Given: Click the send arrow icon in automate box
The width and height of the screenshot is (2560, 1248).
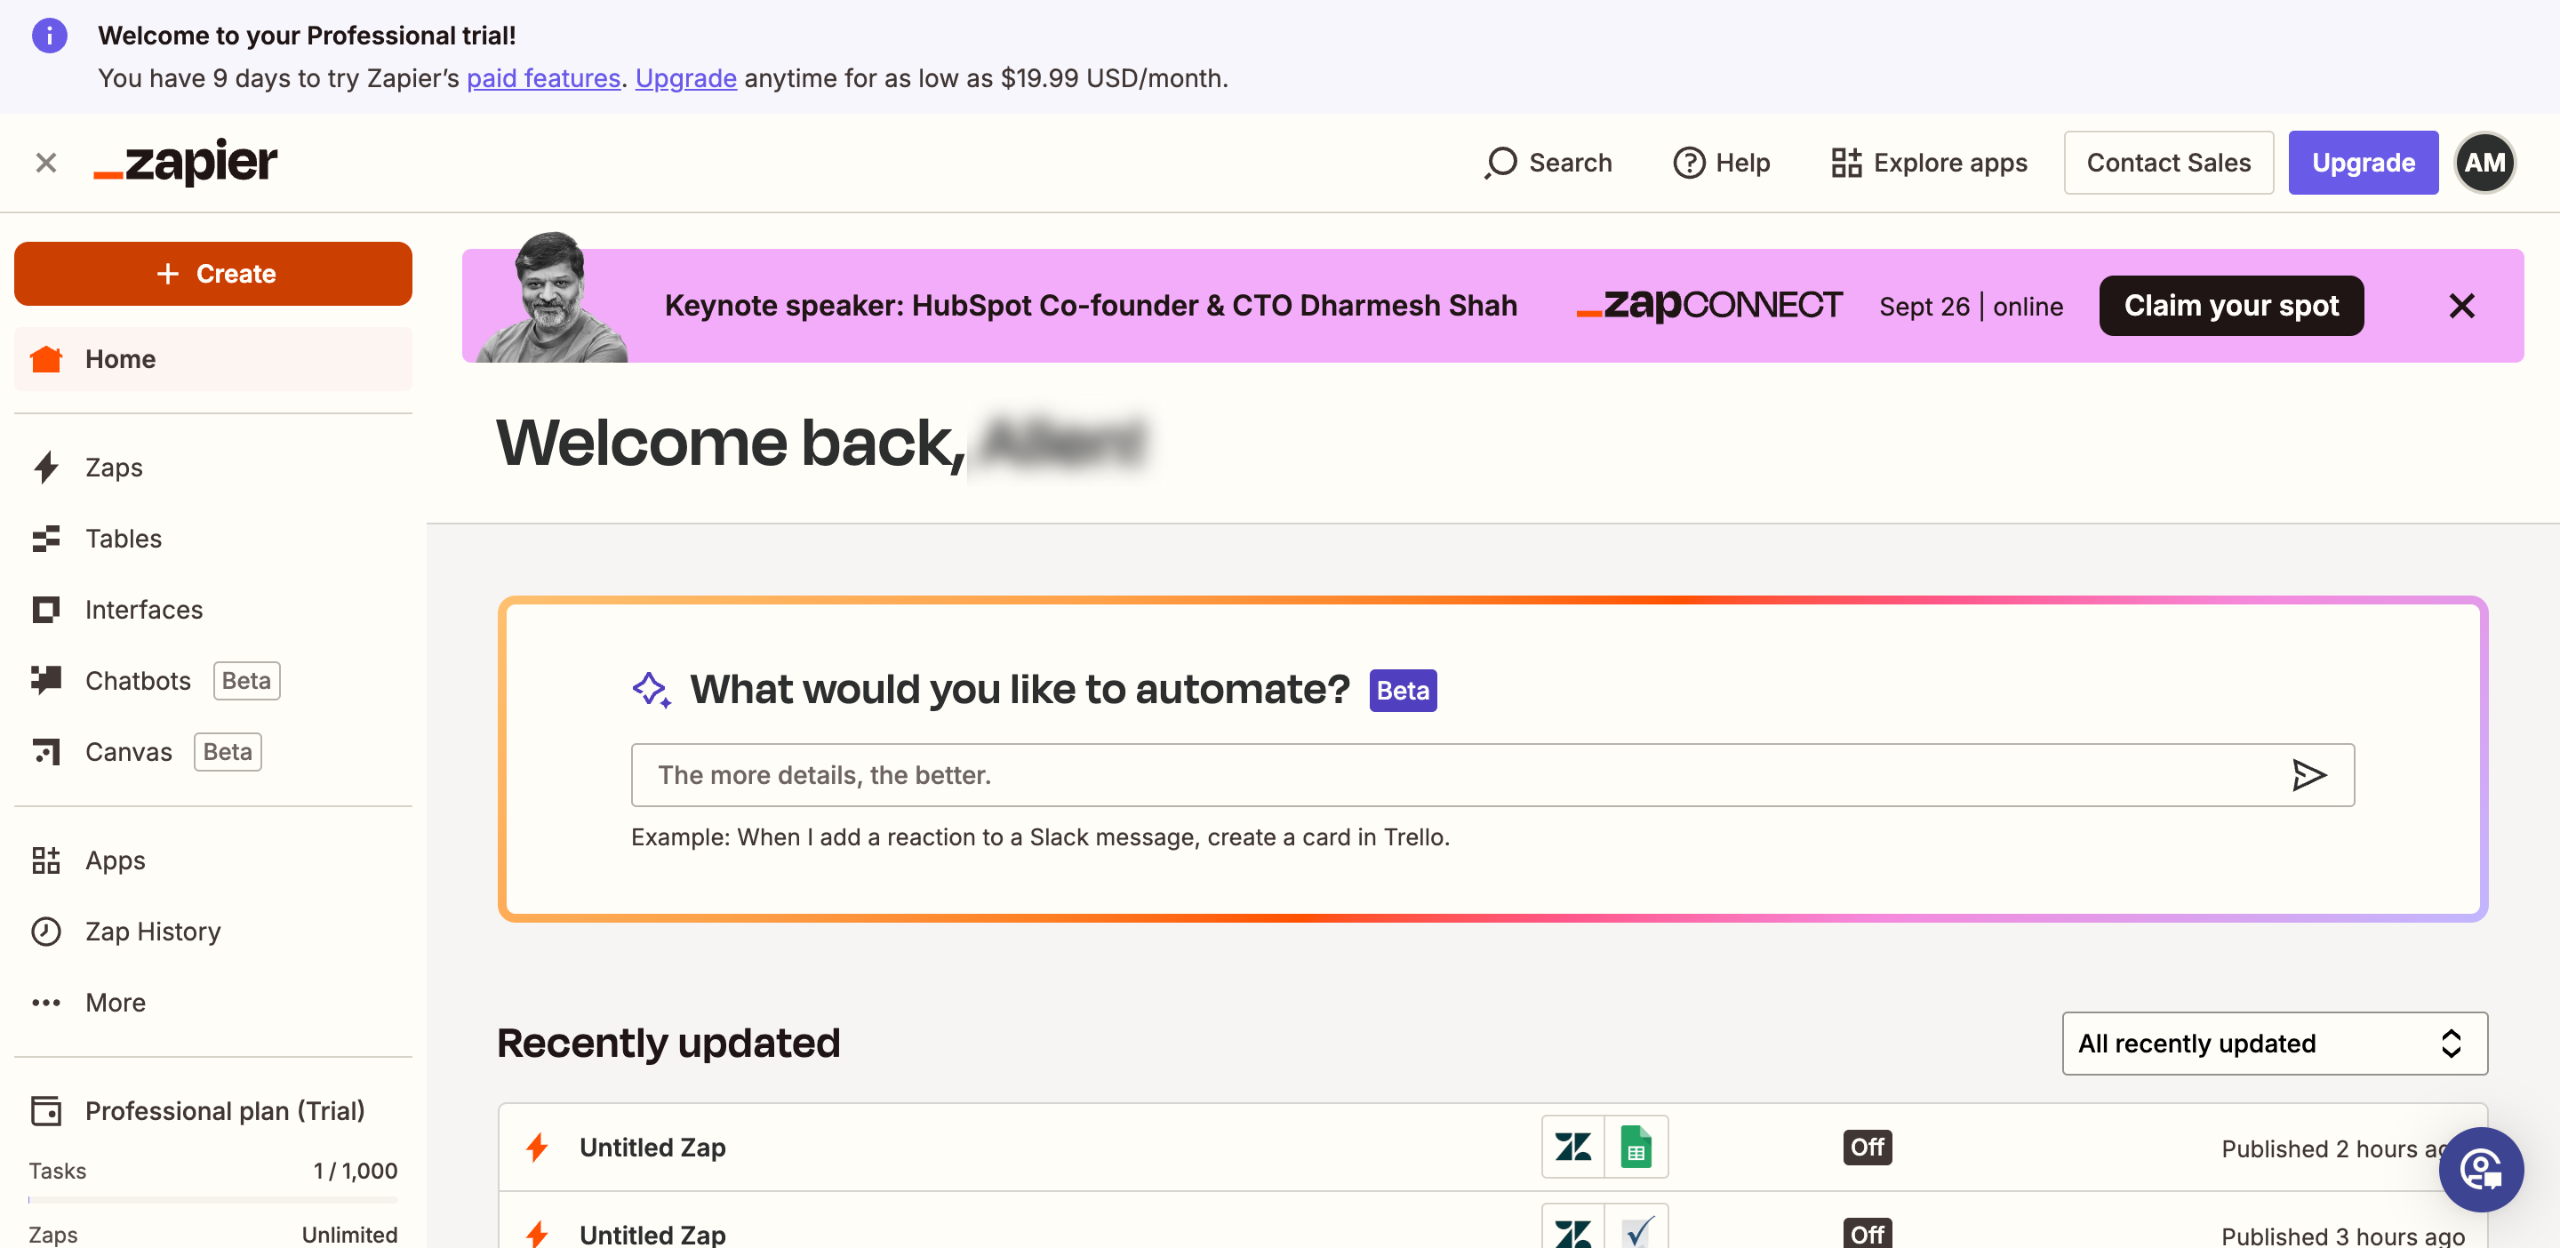Looking at the screenshot, I should point(2308,775).
